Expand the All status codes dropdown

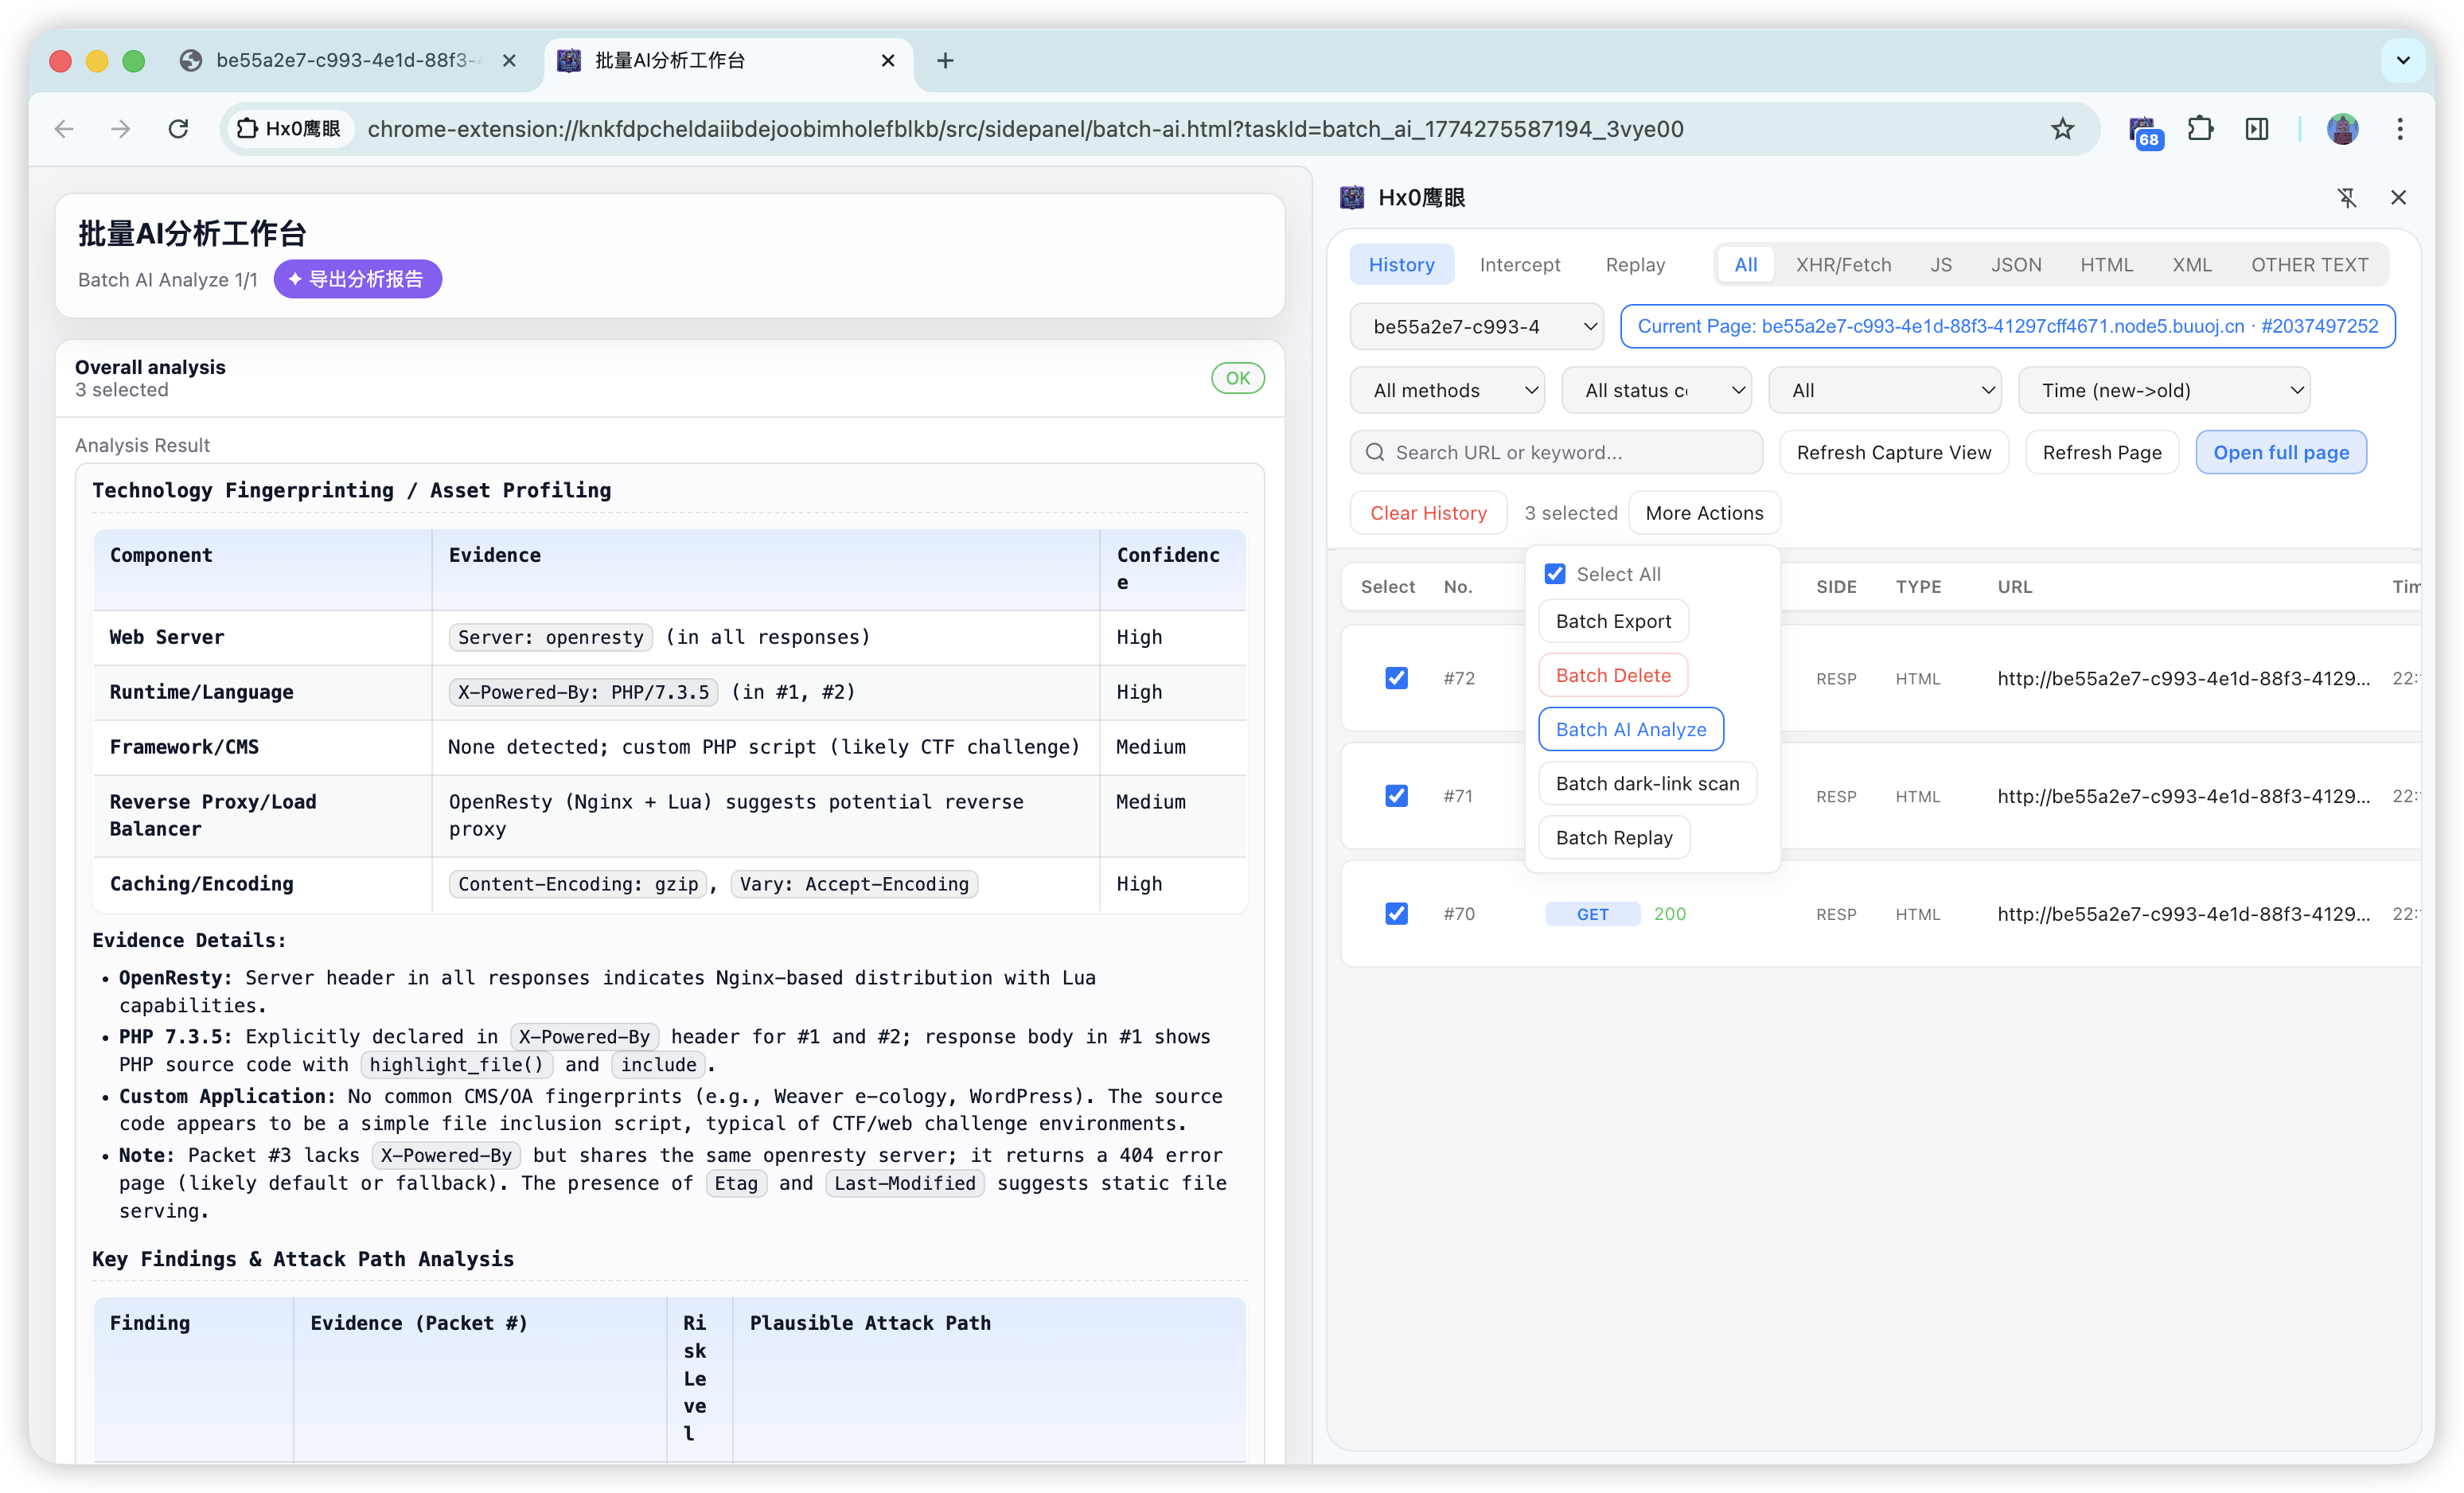click(x=1656, y=391)
